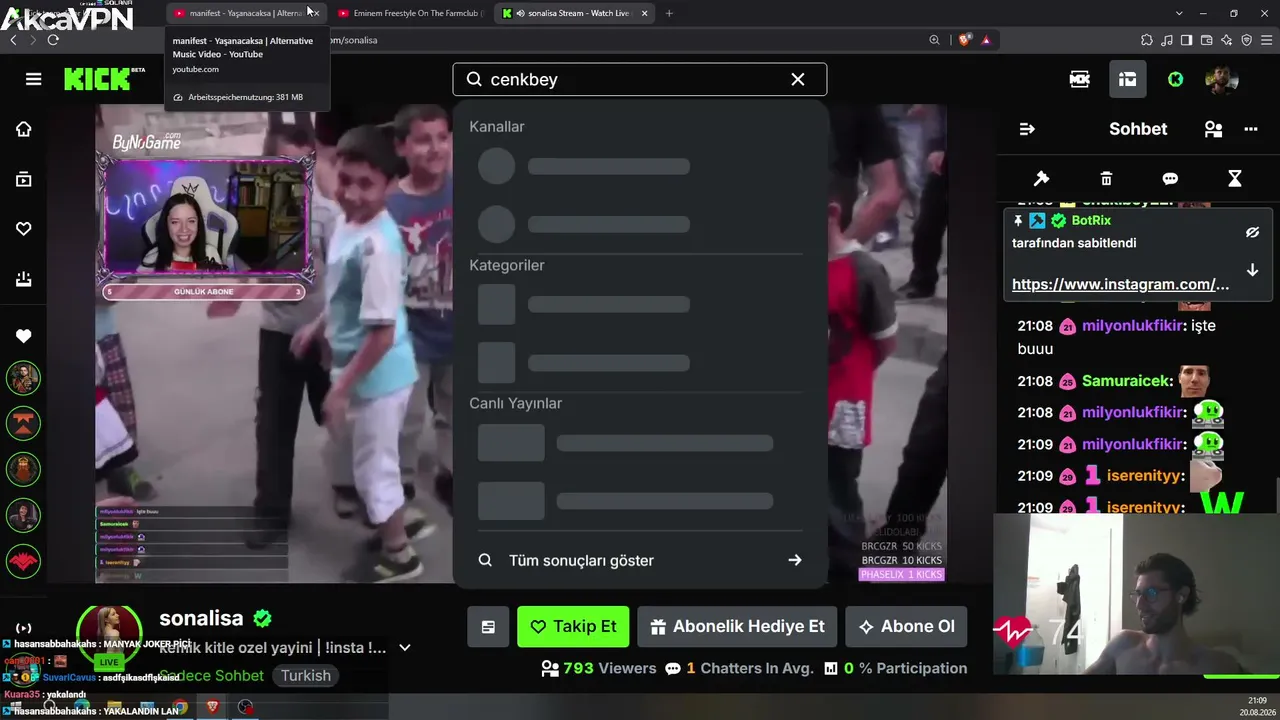Click iserenityy username at 21:09
Viewport: 1280px width, 720px height.
click(1145, 476)
